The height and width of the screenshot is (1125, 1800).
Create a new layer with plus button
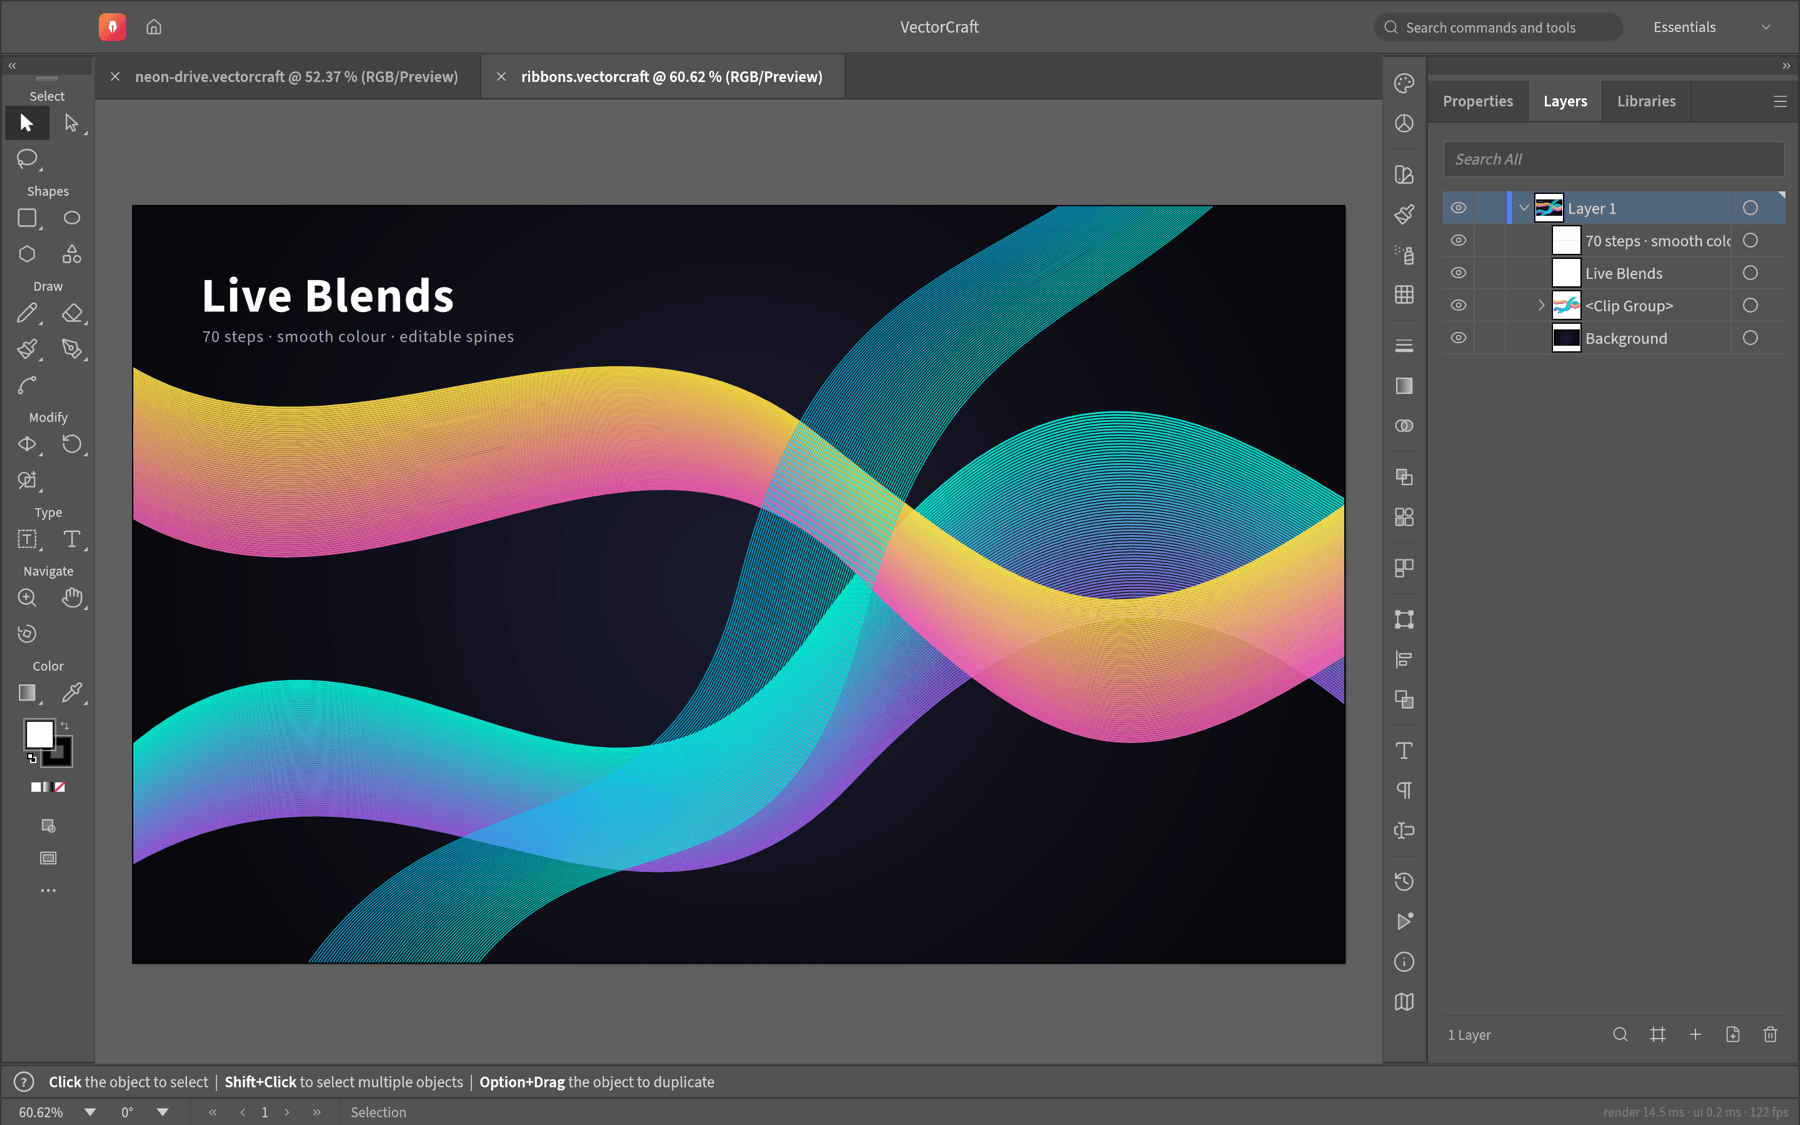pos(1695,1034)
